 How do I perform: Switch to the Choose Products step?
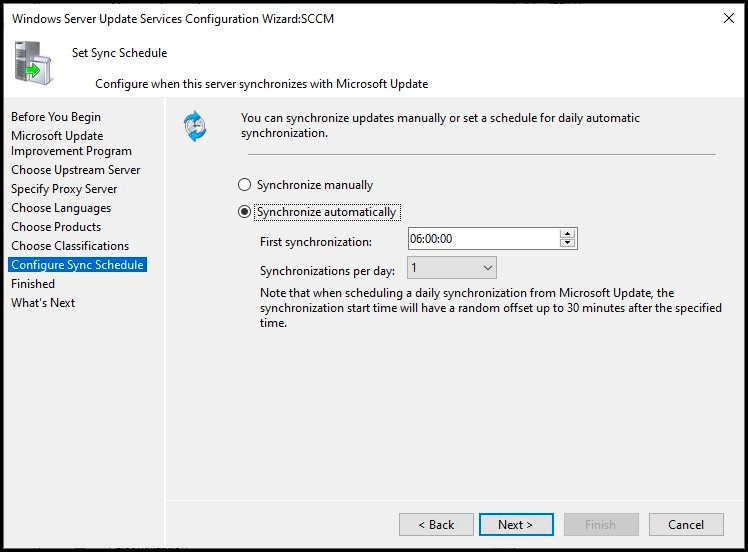tap(56, 227)
